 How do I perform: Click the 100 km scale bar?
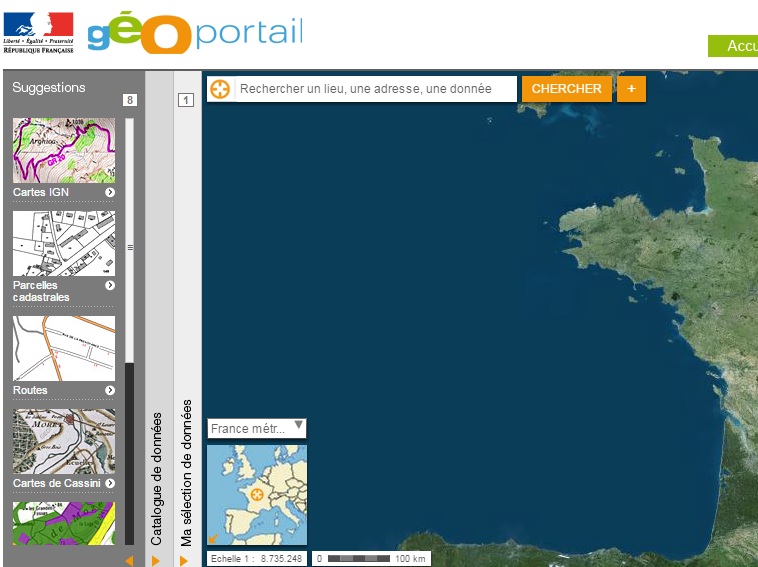tap(371, 559)
